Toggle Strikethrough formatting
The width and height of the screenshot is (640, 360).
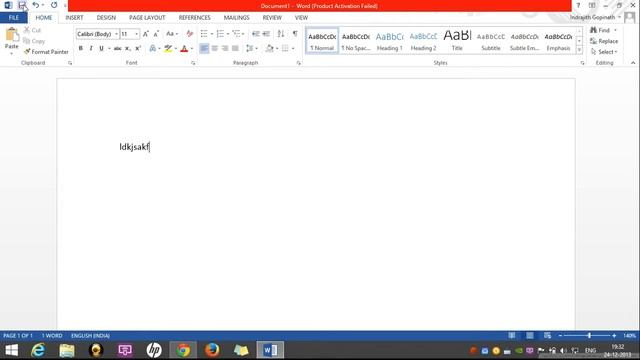pos(118,48)
